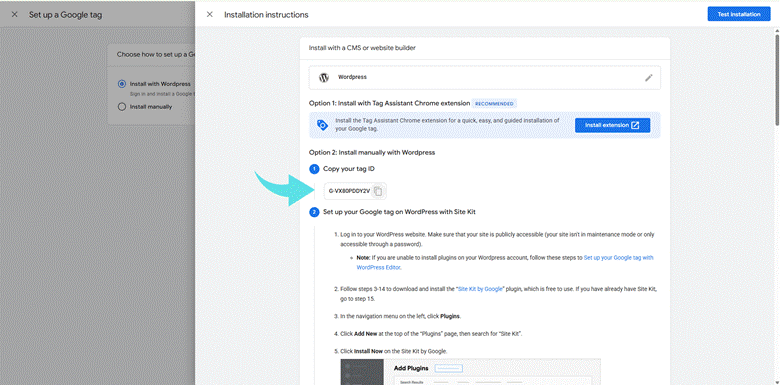The image size is (780, 385).
Task: Copy the tag ID with copy icon
Action: (378, 191)
